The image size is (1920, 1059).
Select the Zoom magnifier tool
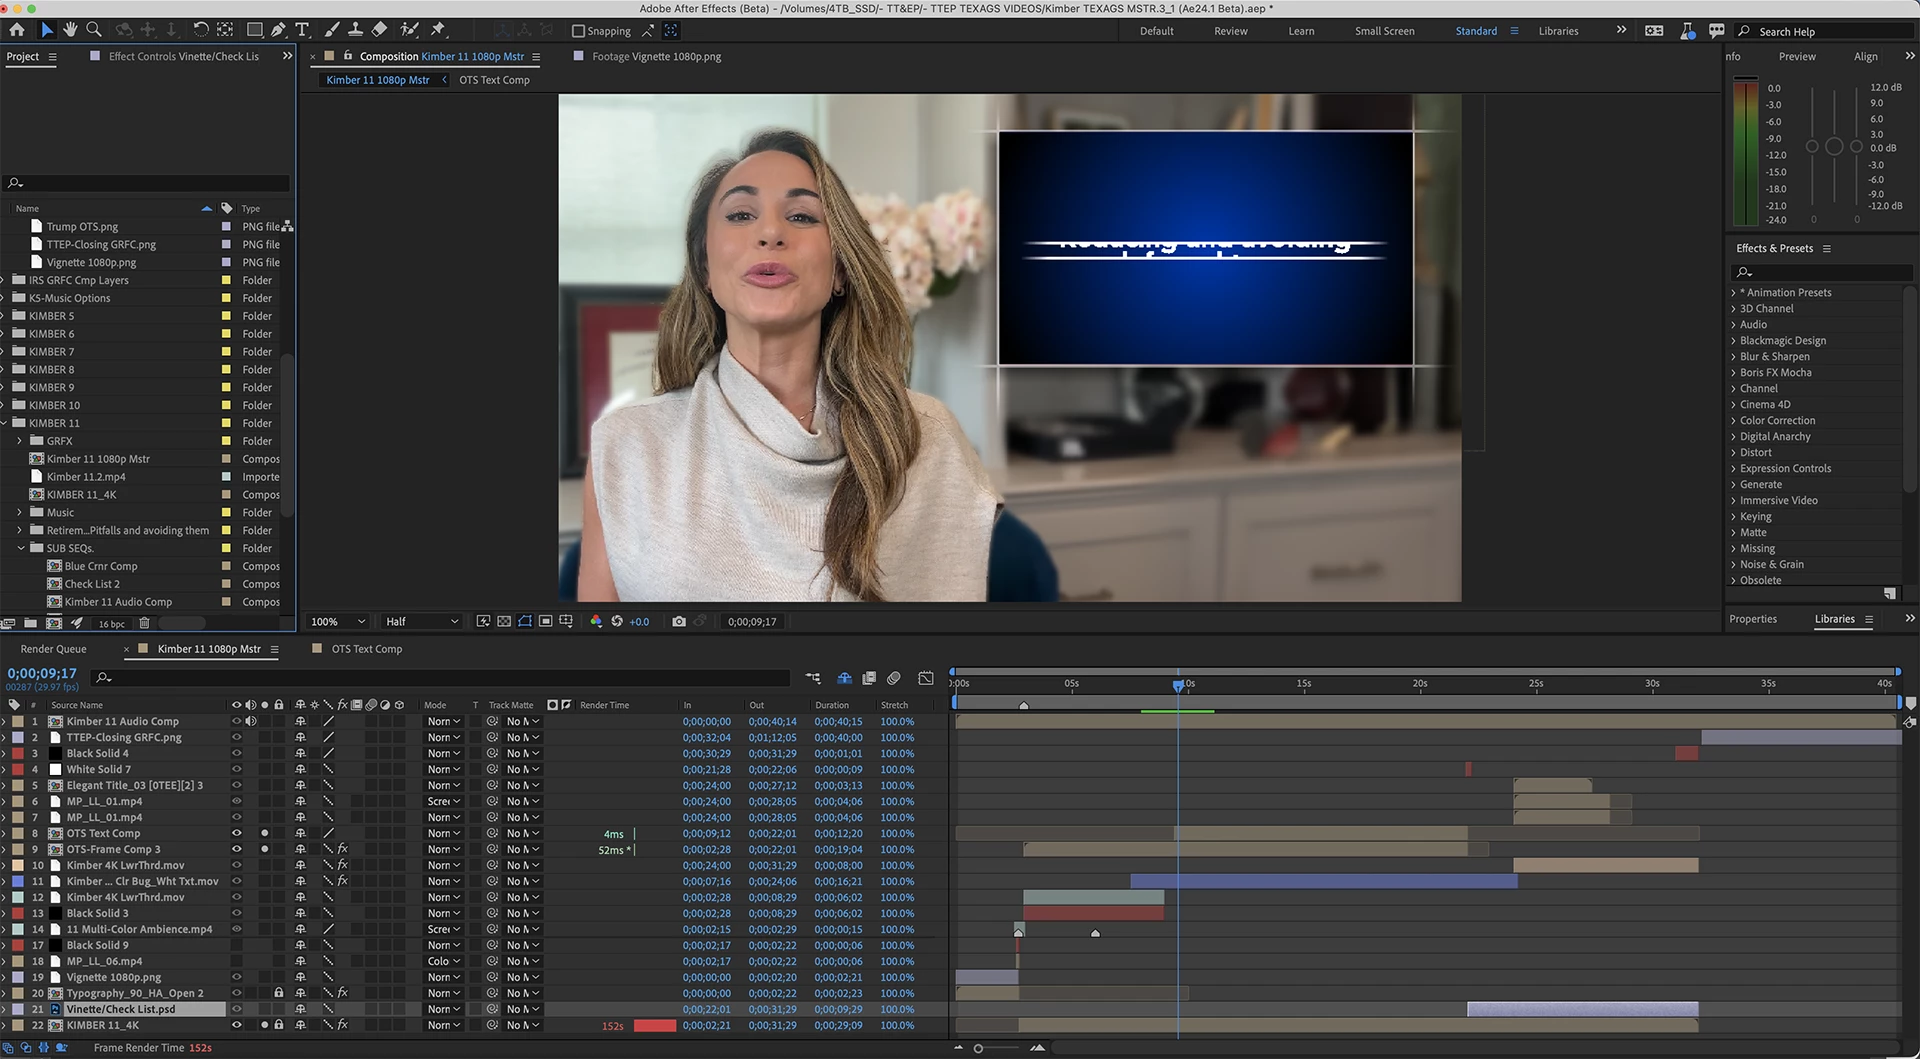coord(94,30)
